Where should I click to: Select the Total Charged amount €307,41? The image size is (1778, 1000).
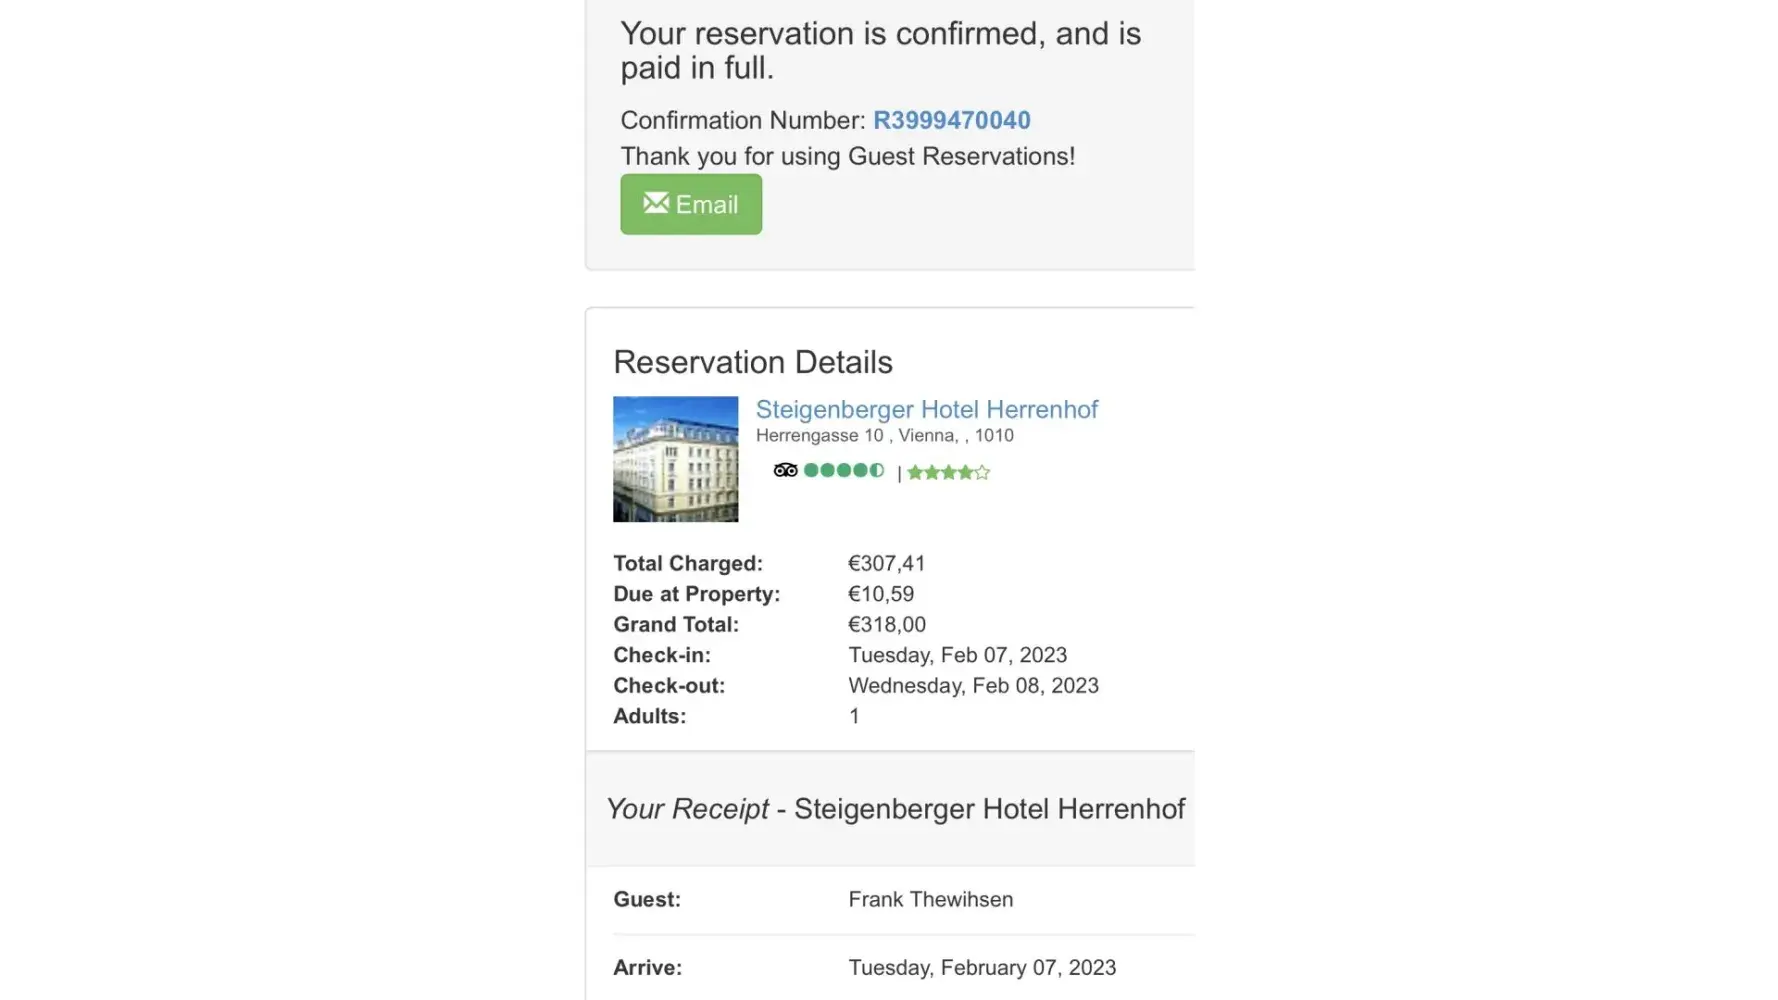(886, 564)
